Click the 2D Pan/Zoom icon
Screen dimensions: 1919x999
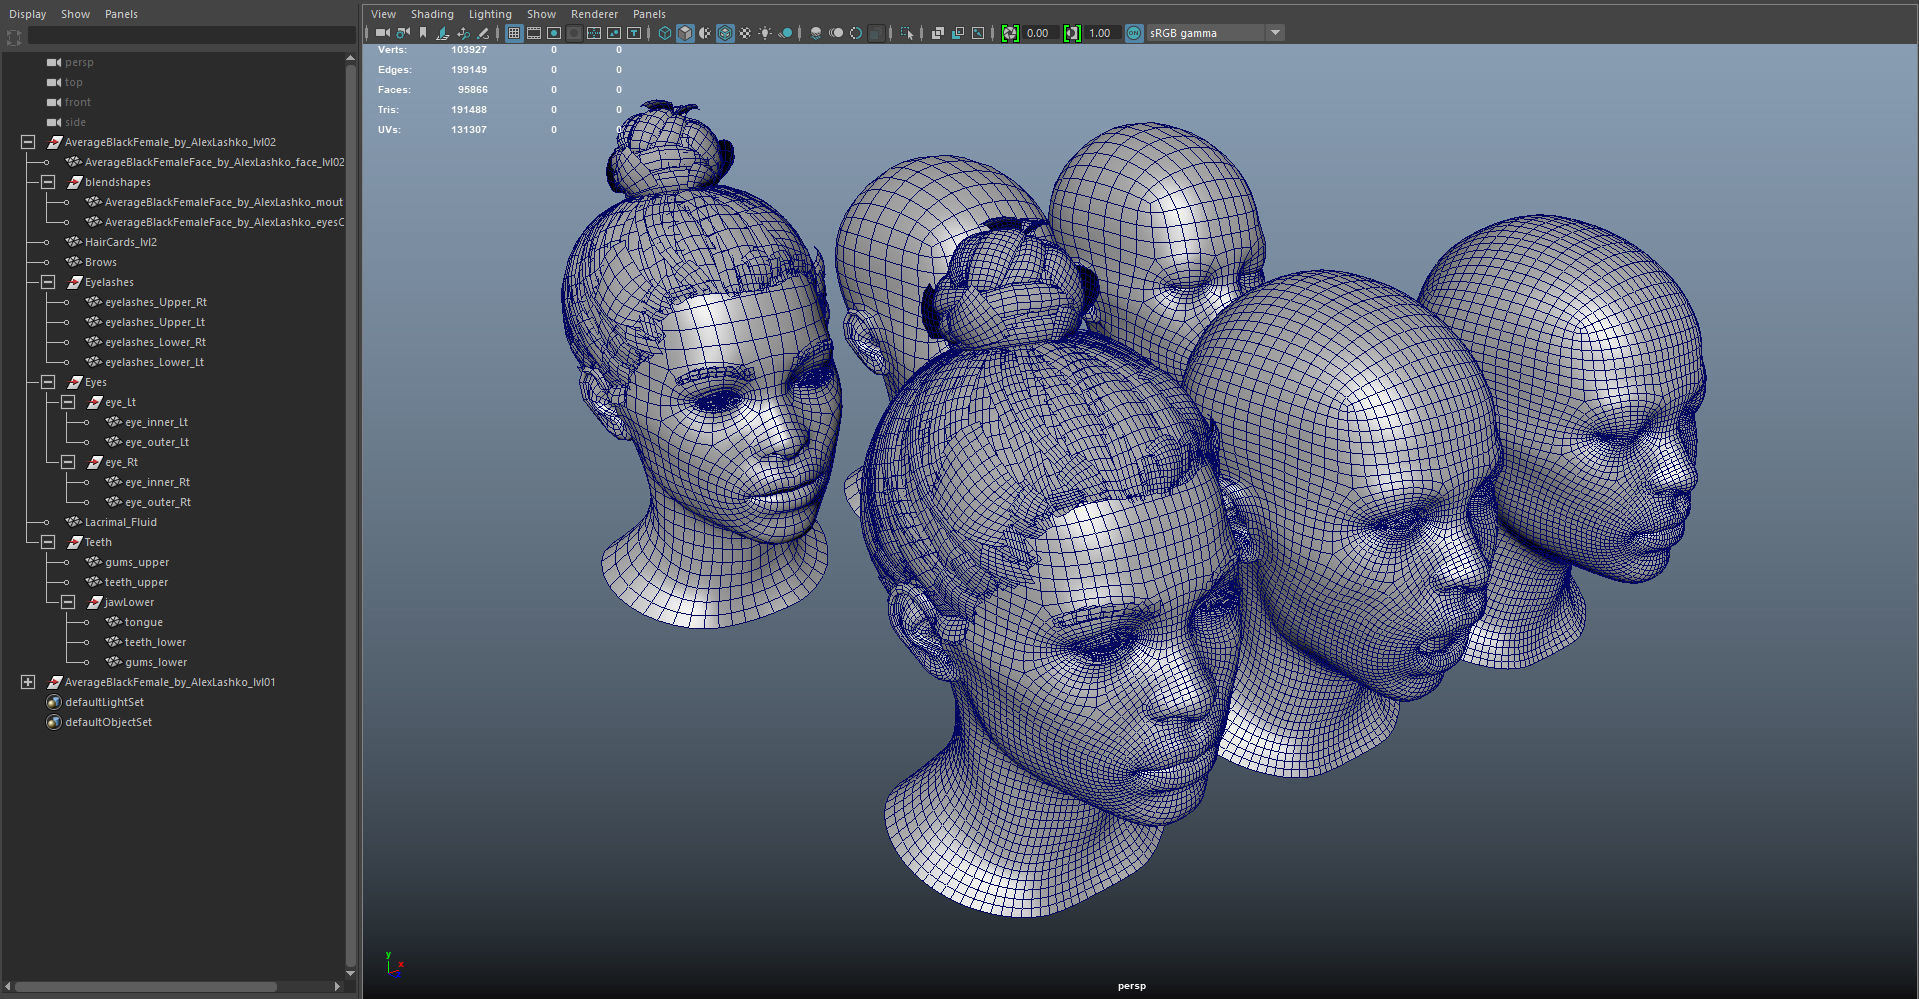point(463,33)
